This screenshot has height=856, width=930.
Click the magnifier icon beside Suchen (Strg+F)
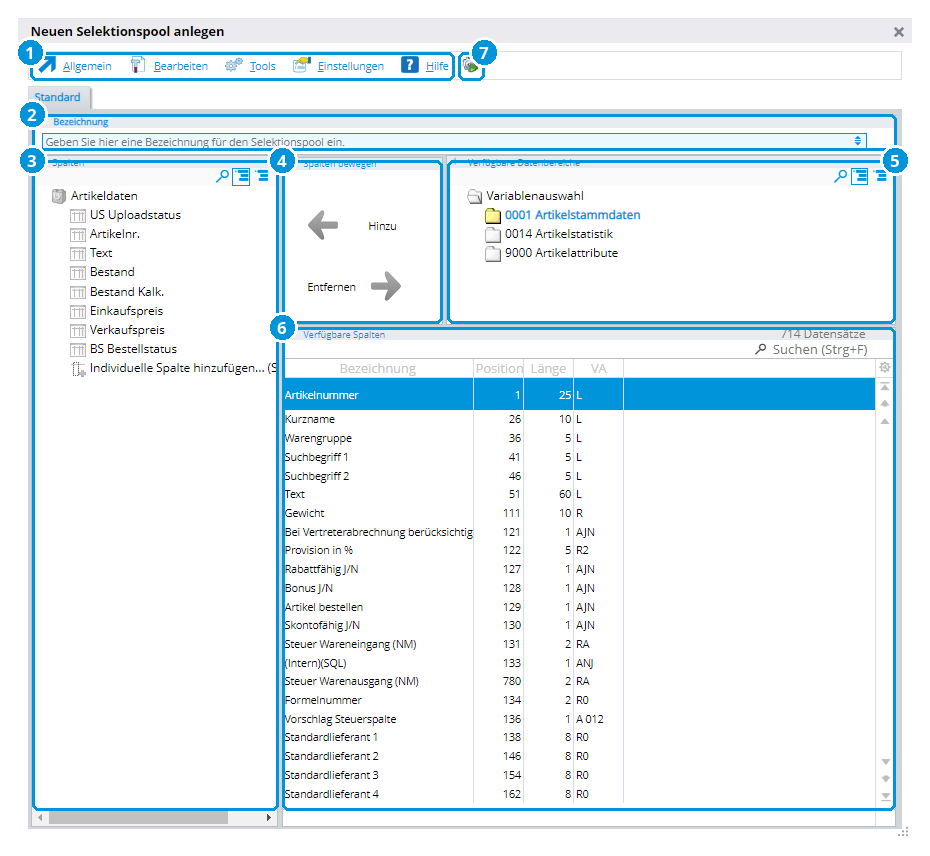[760, 349]
